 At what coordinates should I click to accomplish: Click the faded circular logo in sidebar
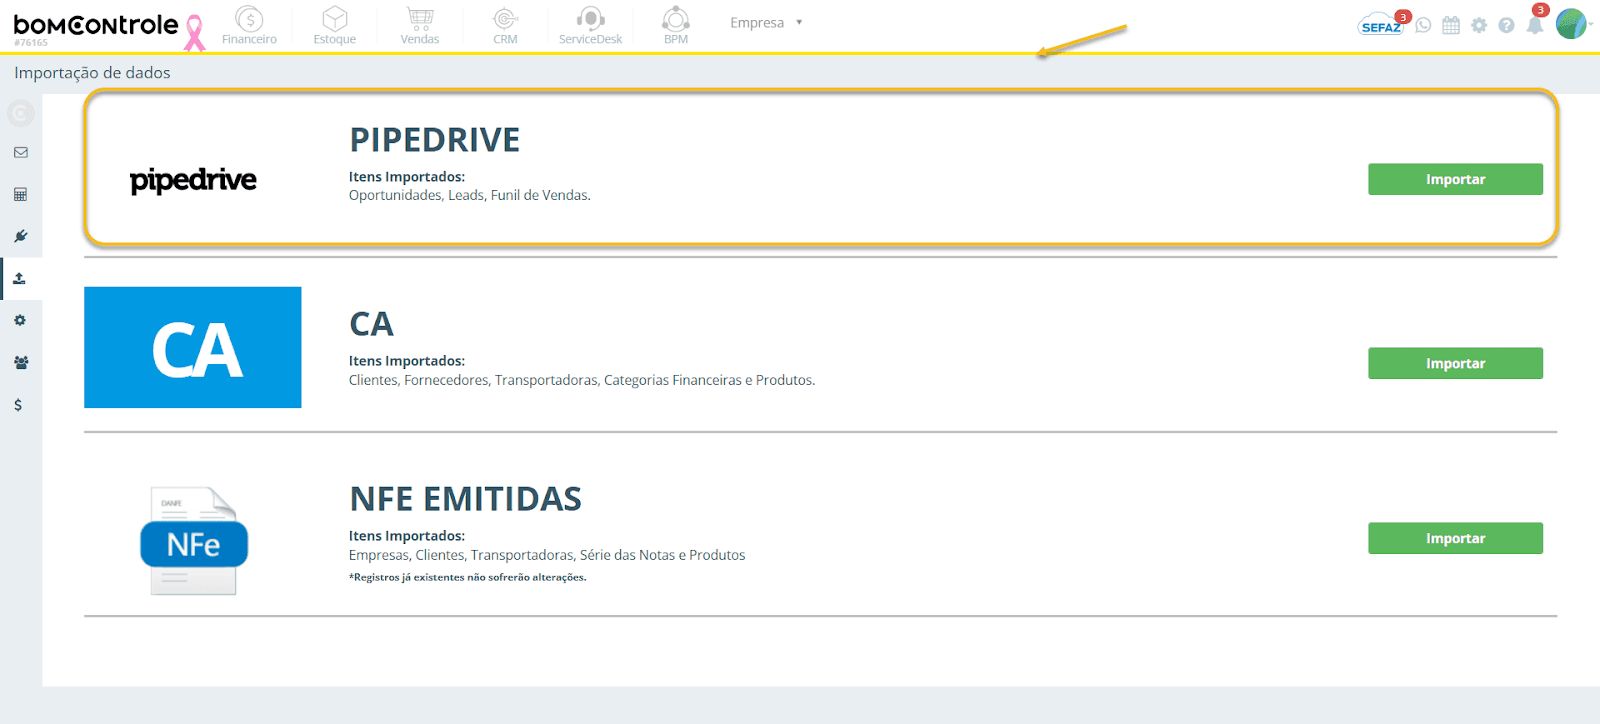pyautogui.click(x=21, y=113)
